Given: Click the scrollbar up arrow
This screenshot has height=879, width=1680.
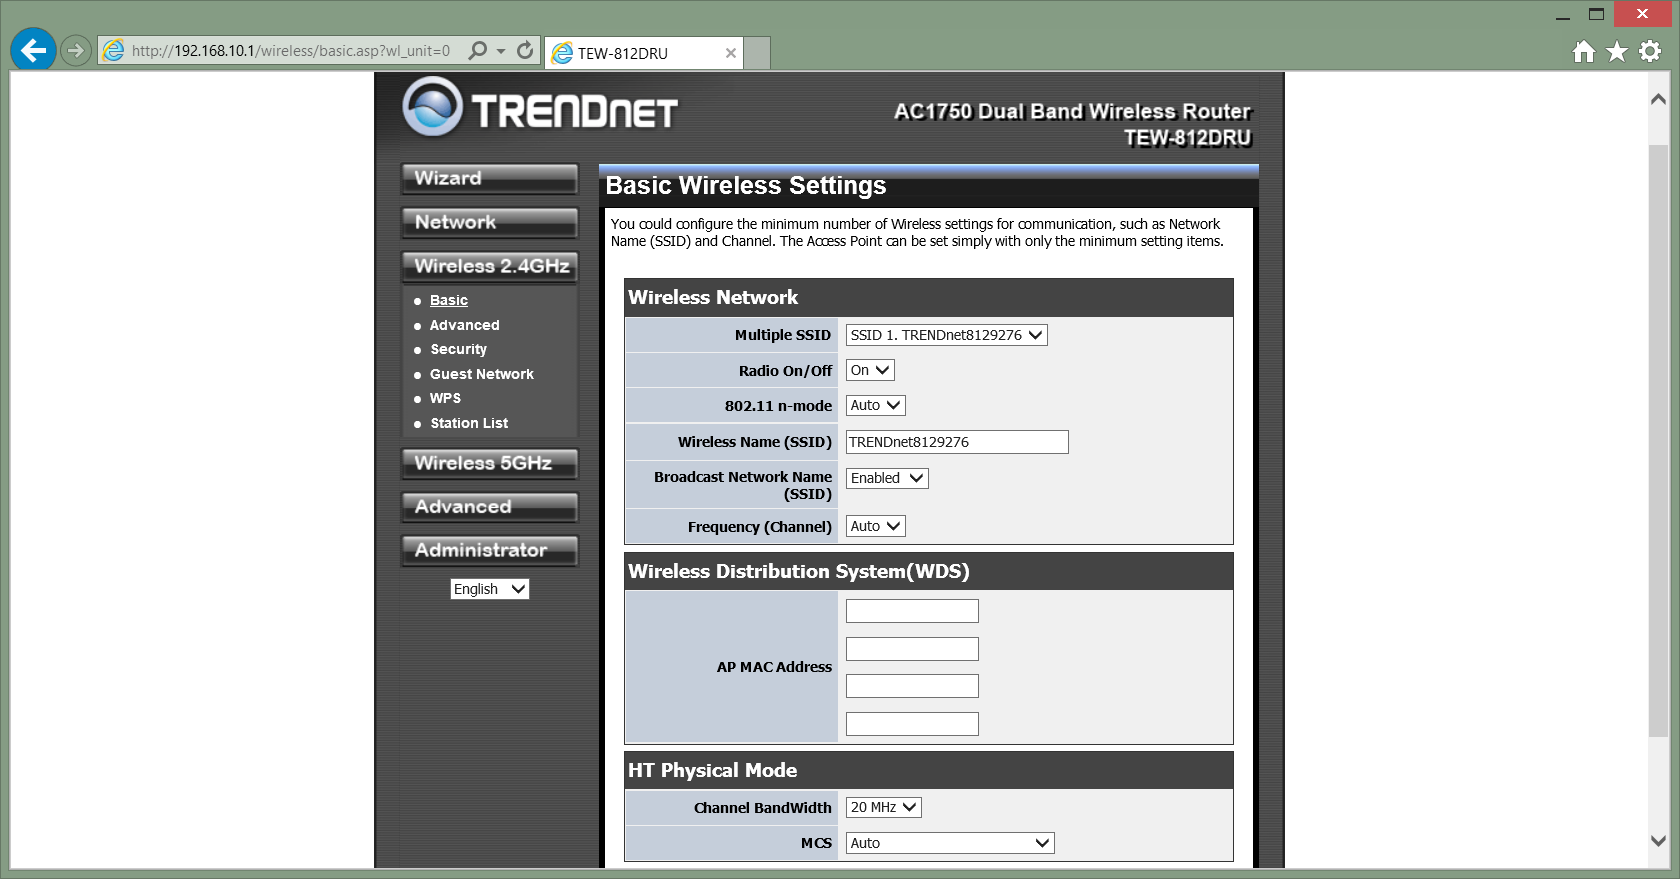Looking at the screenshot, I should [1658, 99].
